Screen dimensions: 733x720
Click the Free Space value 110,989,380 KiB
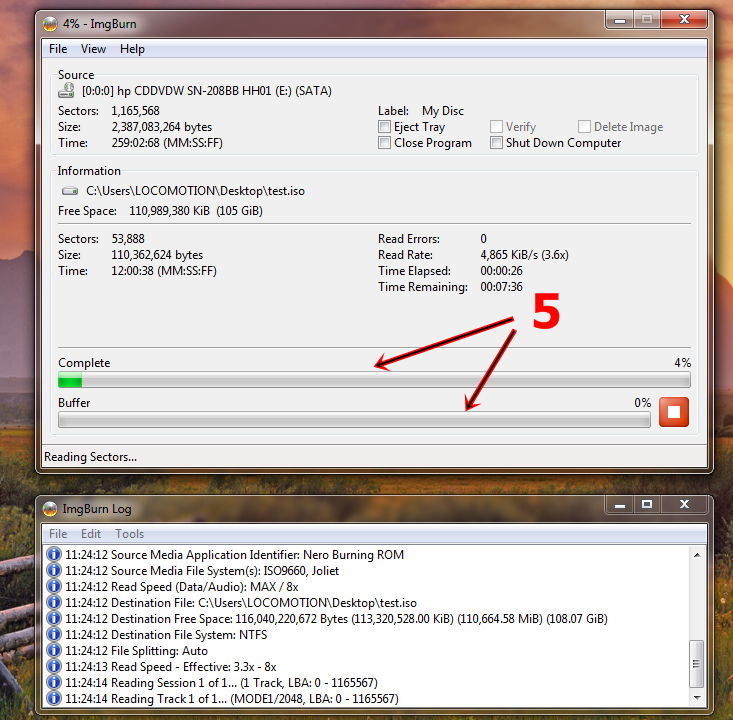(x=196, y=211)
